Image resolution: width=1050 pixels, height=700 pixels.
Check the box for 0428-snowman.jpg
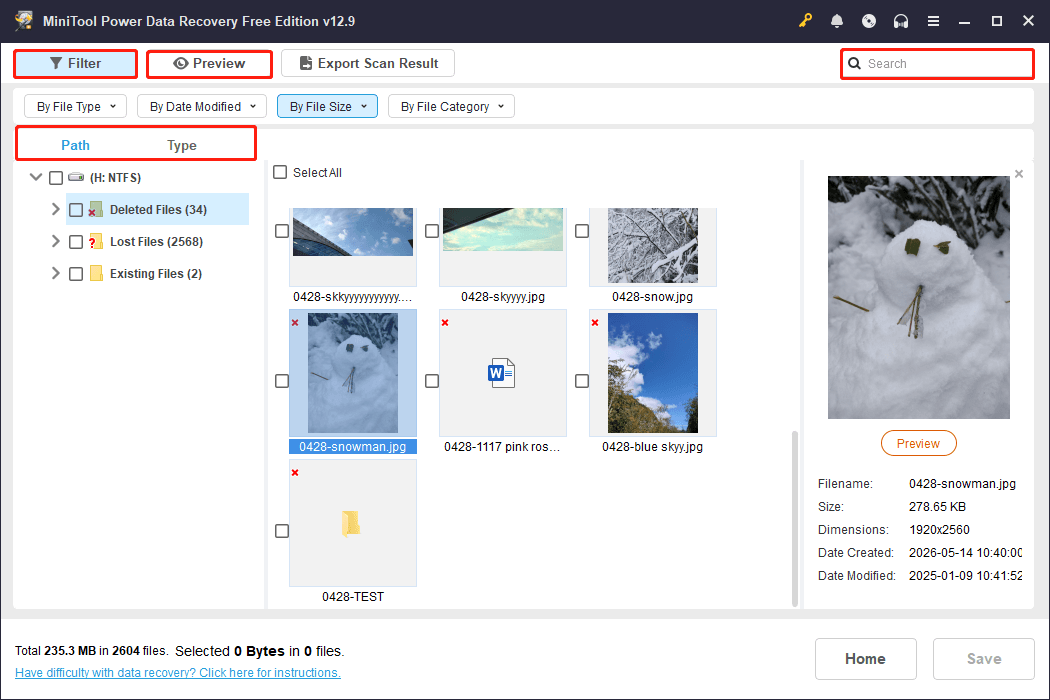coord(282,380)
